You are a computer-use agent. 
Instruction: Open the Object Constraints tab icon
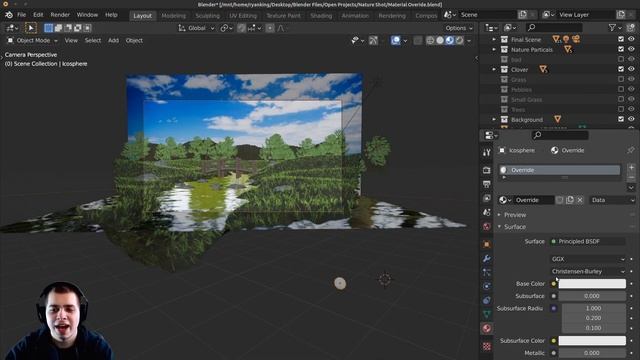(486, 300)
